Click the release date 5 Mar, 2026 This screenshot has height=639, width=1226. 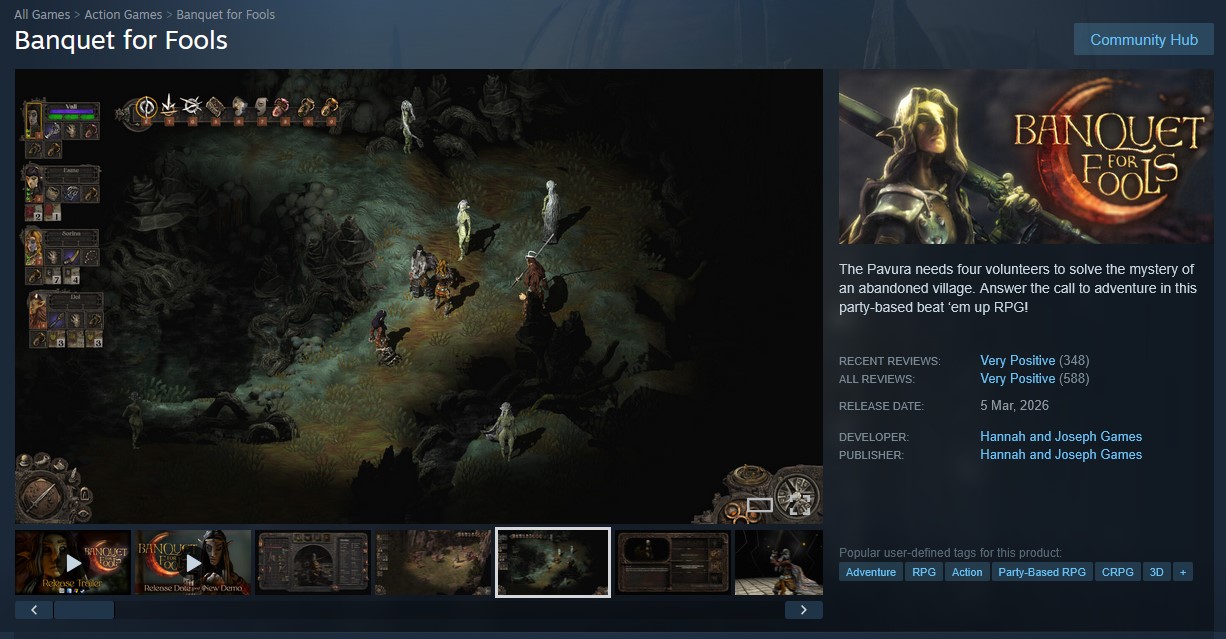1014,405
